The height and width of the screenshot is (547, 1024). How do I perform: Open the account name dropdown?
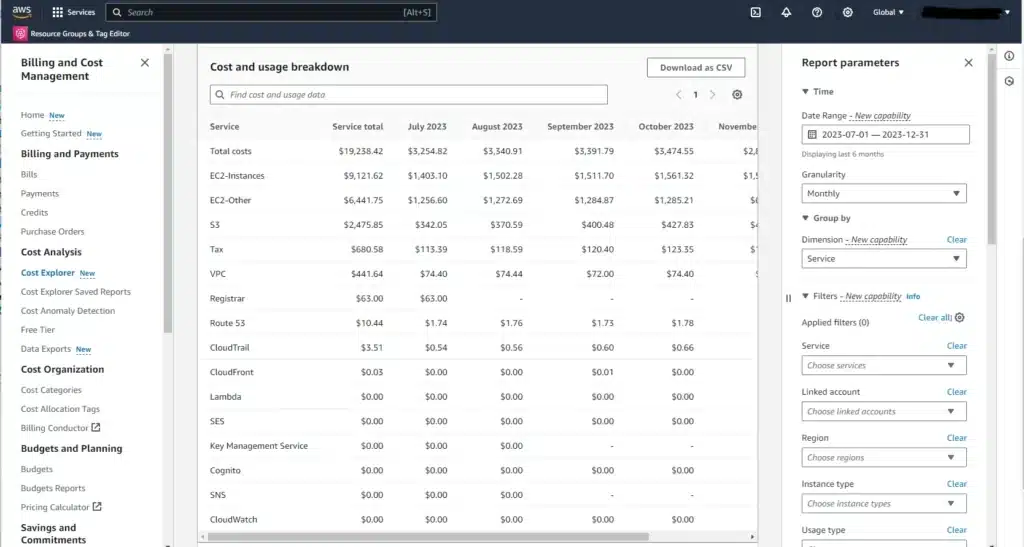(x=967, y=12)
